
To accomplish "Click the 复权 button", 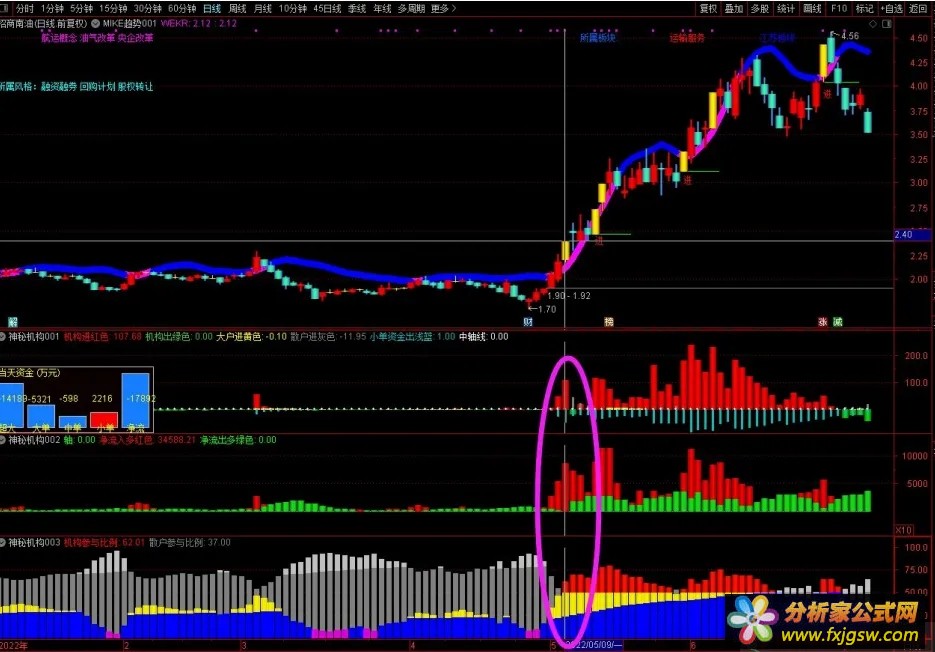I will click(x=708, y=8).
